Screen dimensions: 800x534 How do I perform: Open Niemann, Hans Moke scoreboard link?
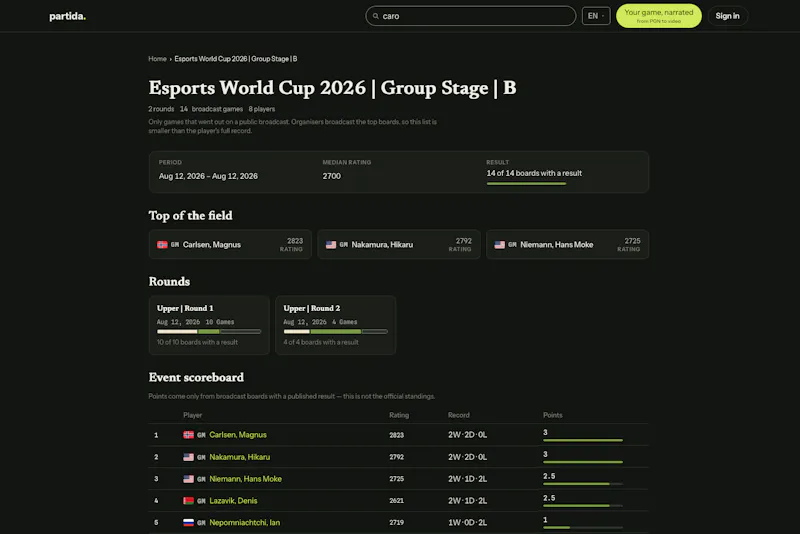click(x=245, y=479)
